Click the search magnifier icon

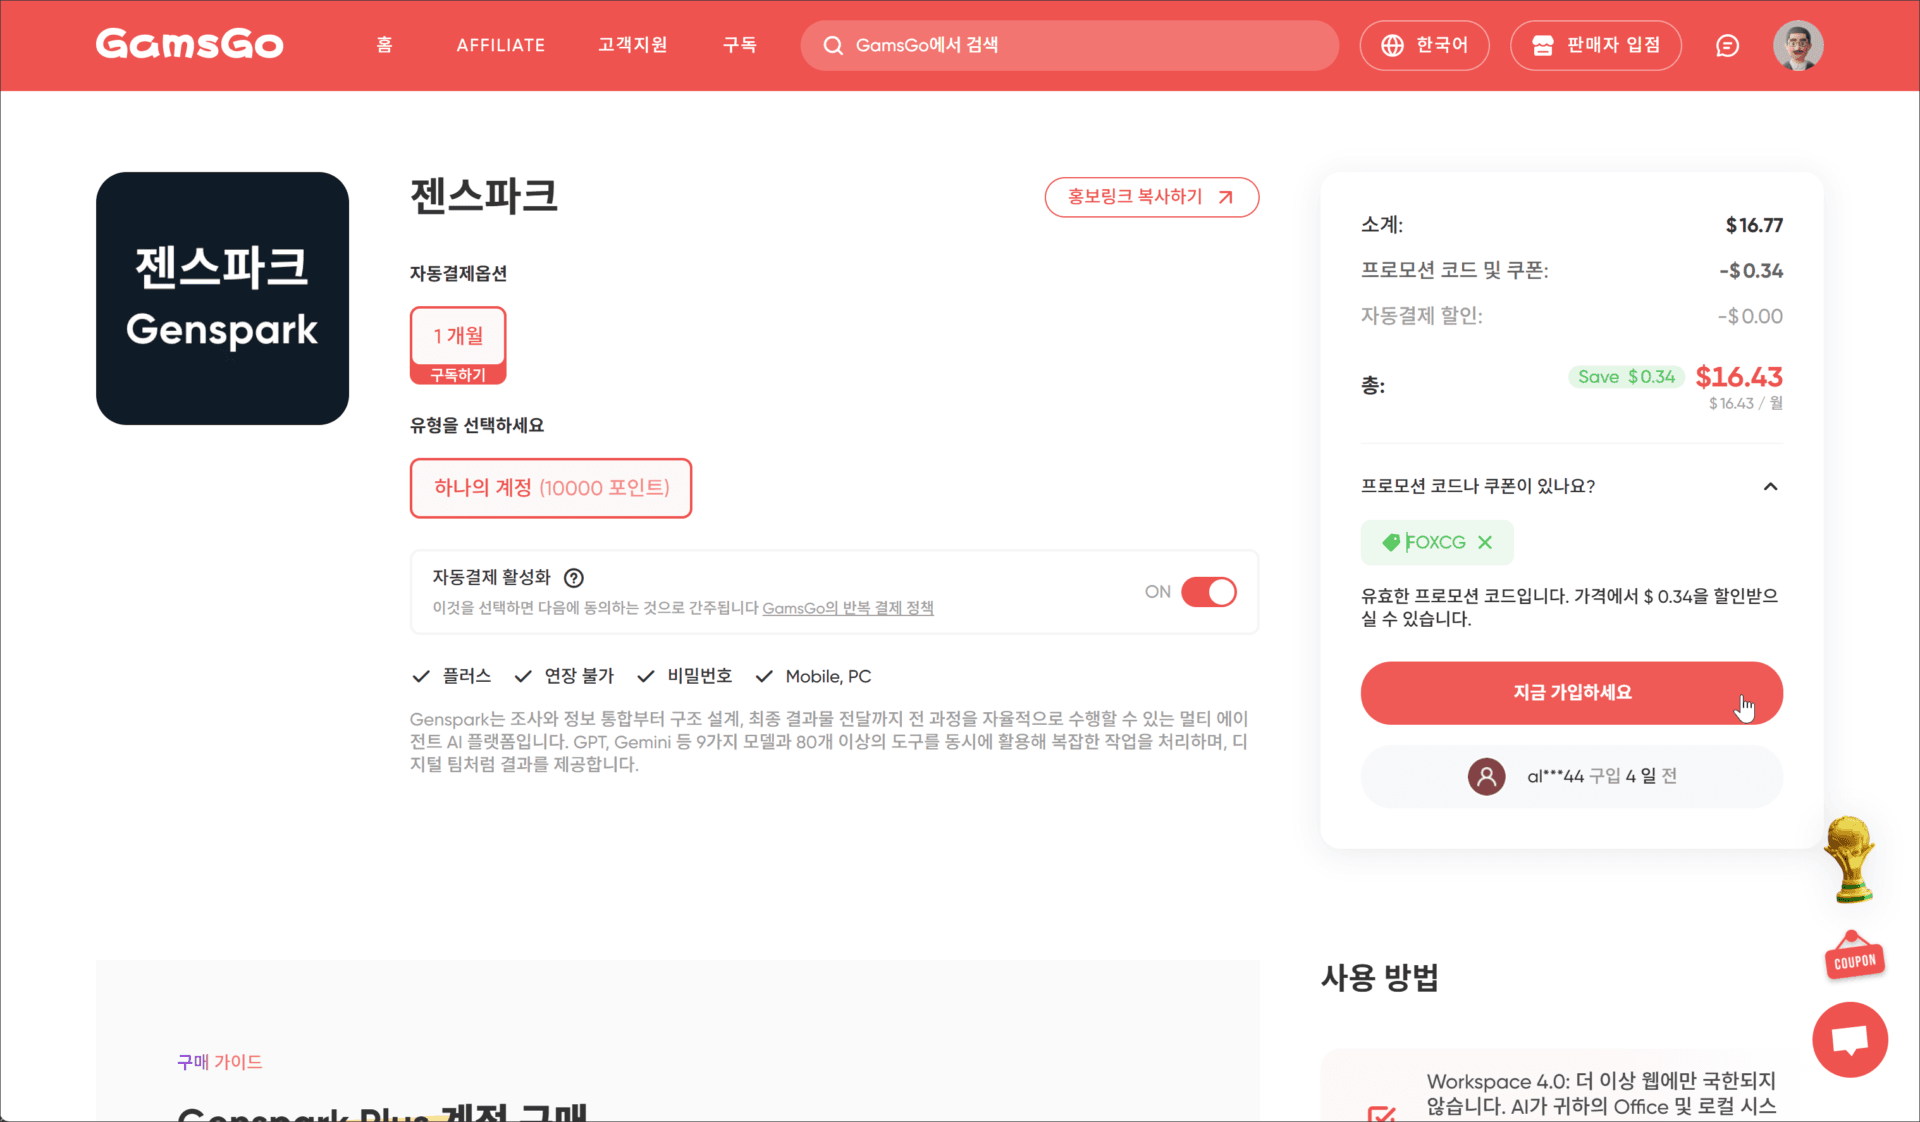(832, 46)
